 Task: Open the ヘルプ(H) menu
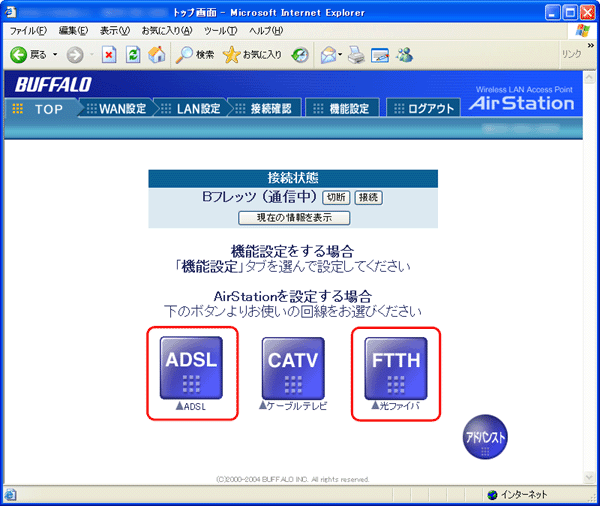pyautogui.click(x=266, y=31)
